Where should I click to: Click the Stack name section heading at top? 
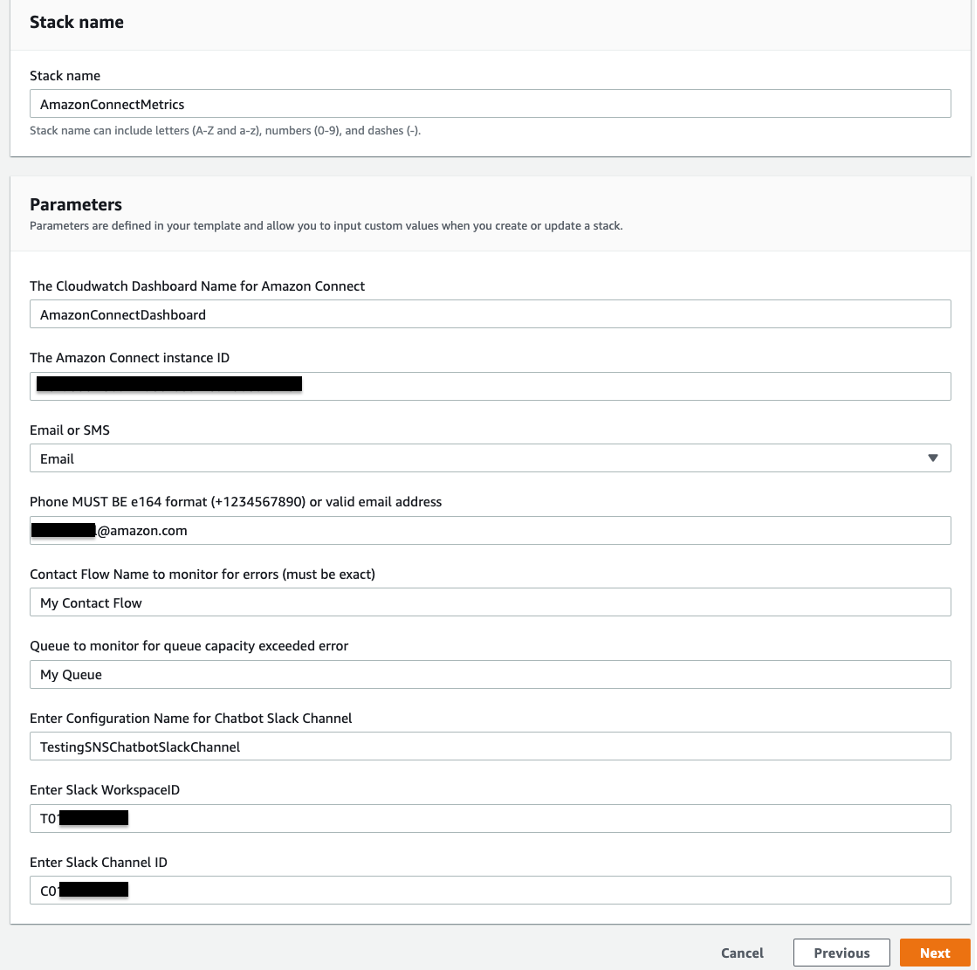pos(77,22)
